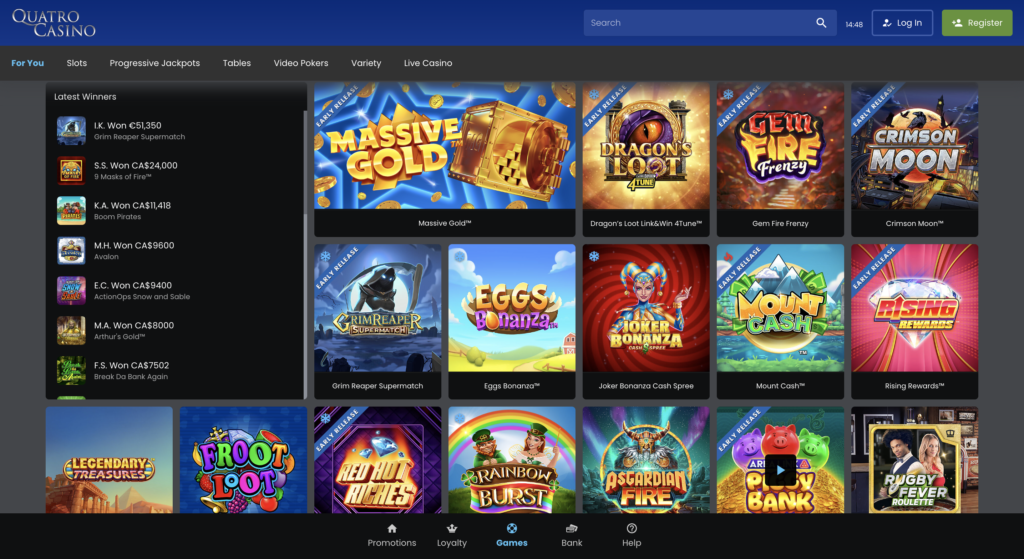Select the Video Pokers tab
The height and width of the screenshot is (559, 1024).
click(301, 63)
